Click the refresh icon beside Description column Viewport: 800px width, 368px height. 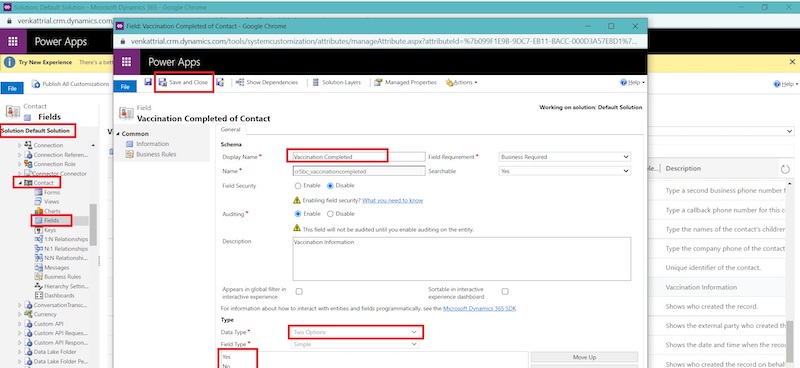(x=785, y=168)
